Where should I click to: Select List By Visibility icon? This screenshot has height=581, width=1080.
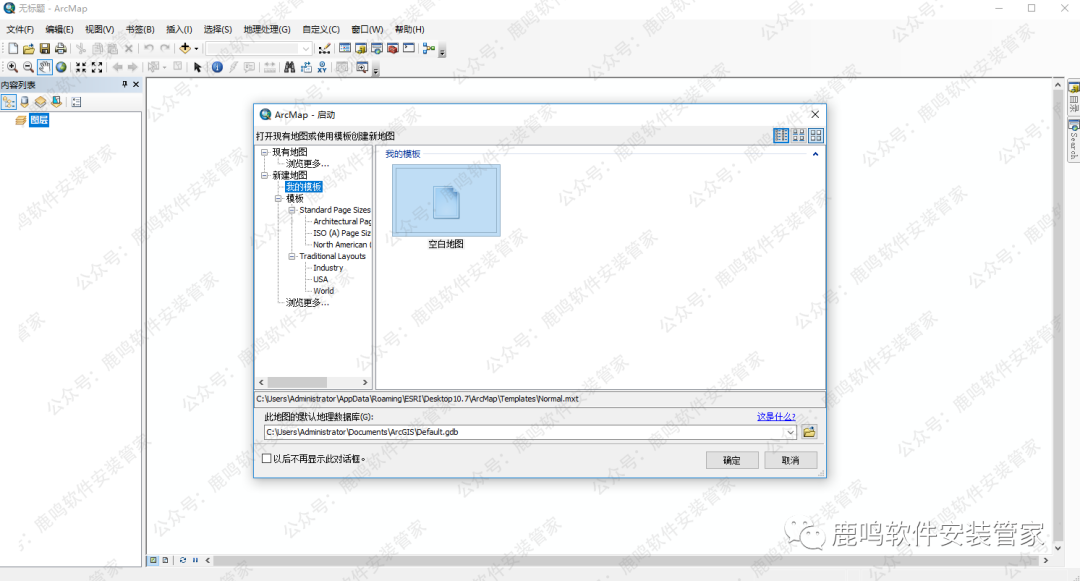pyautogui.click(x=41, y=102)
